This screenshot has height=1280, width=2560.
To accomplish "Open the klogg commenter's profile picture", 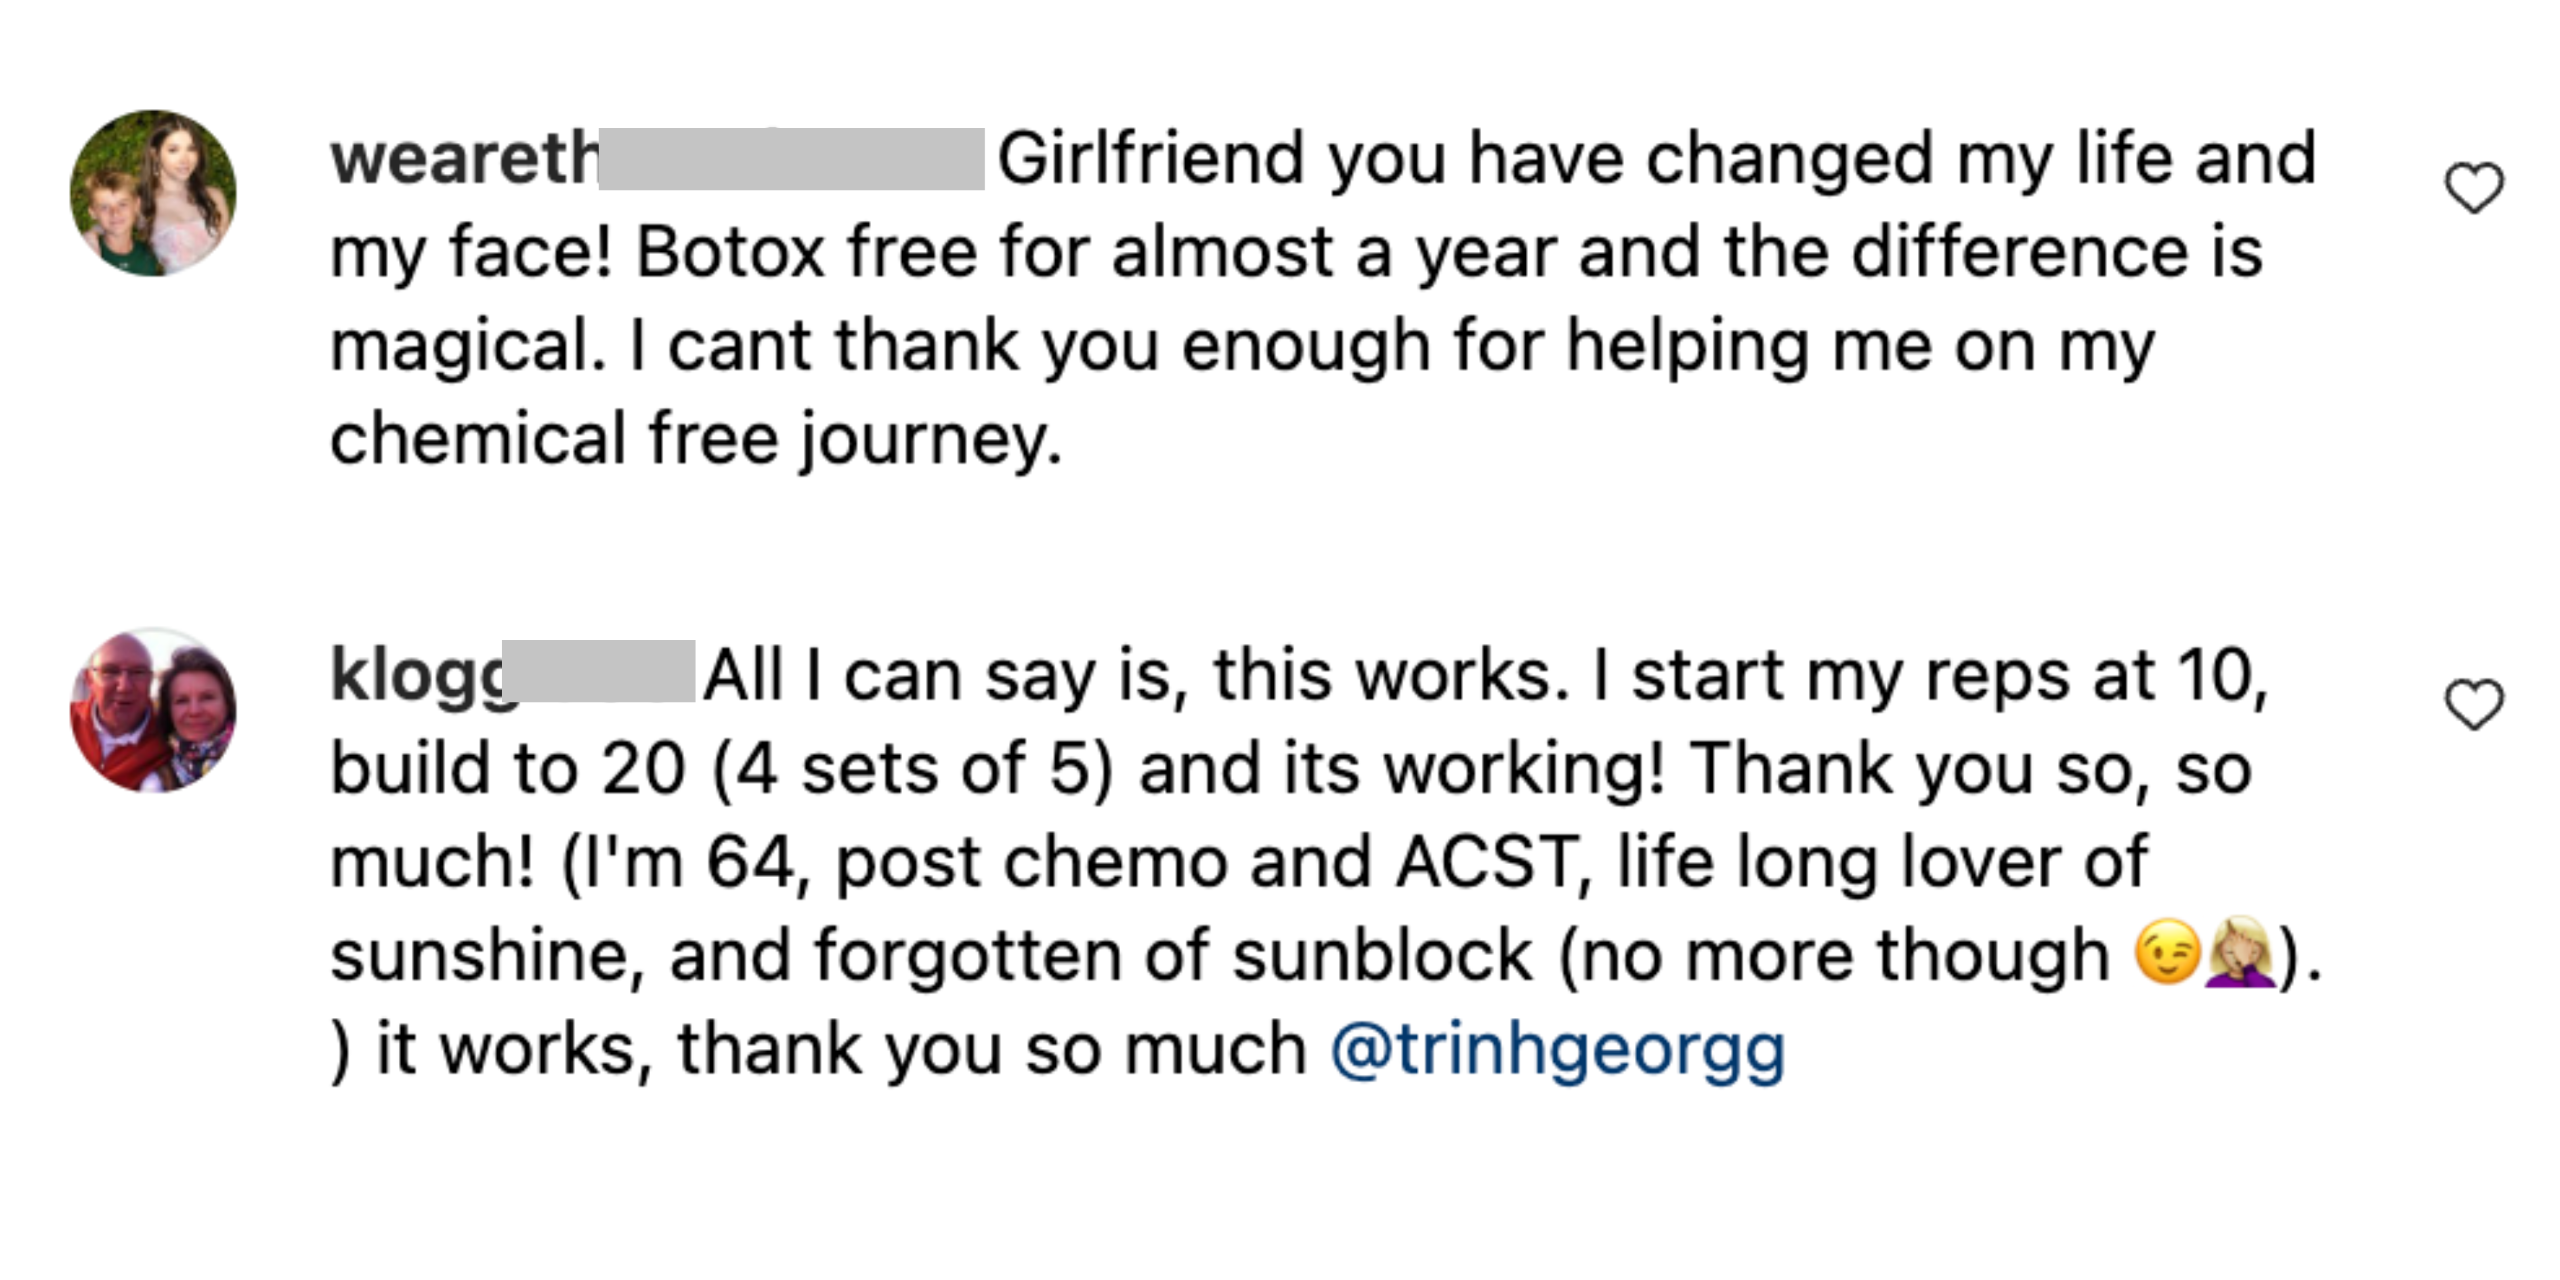I will (153, 710).
